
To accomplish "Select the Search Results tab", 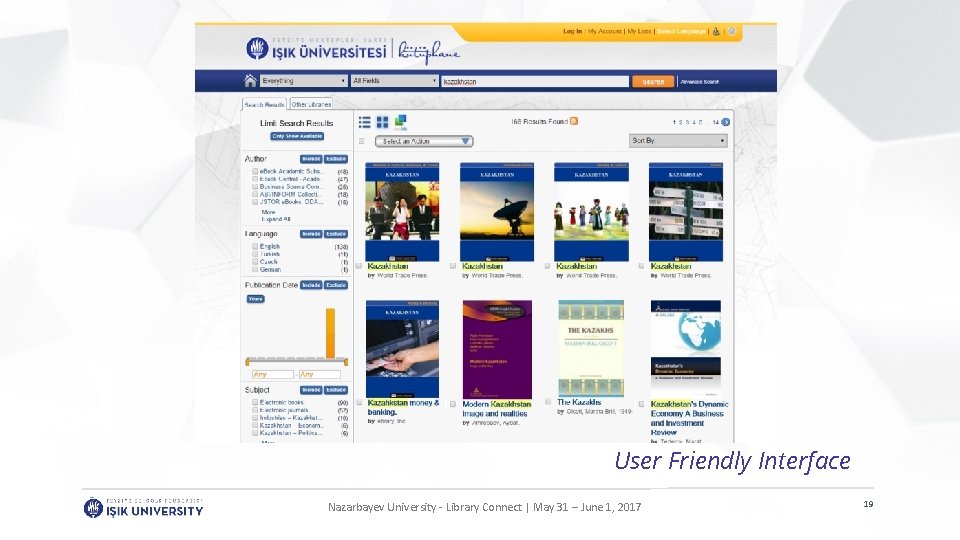I will 264,105.
